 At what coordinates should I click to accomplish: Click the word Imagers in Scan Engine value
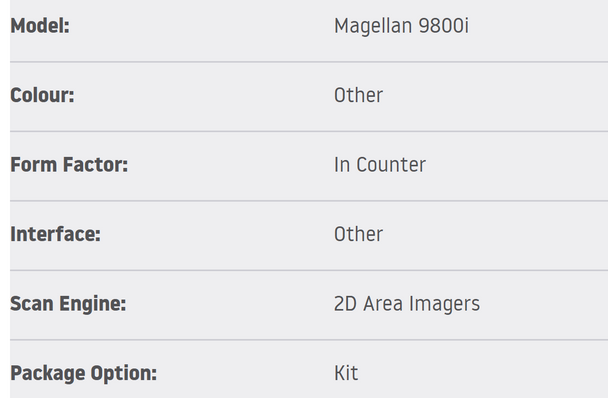pyautogui.click(x=444, y=305)
